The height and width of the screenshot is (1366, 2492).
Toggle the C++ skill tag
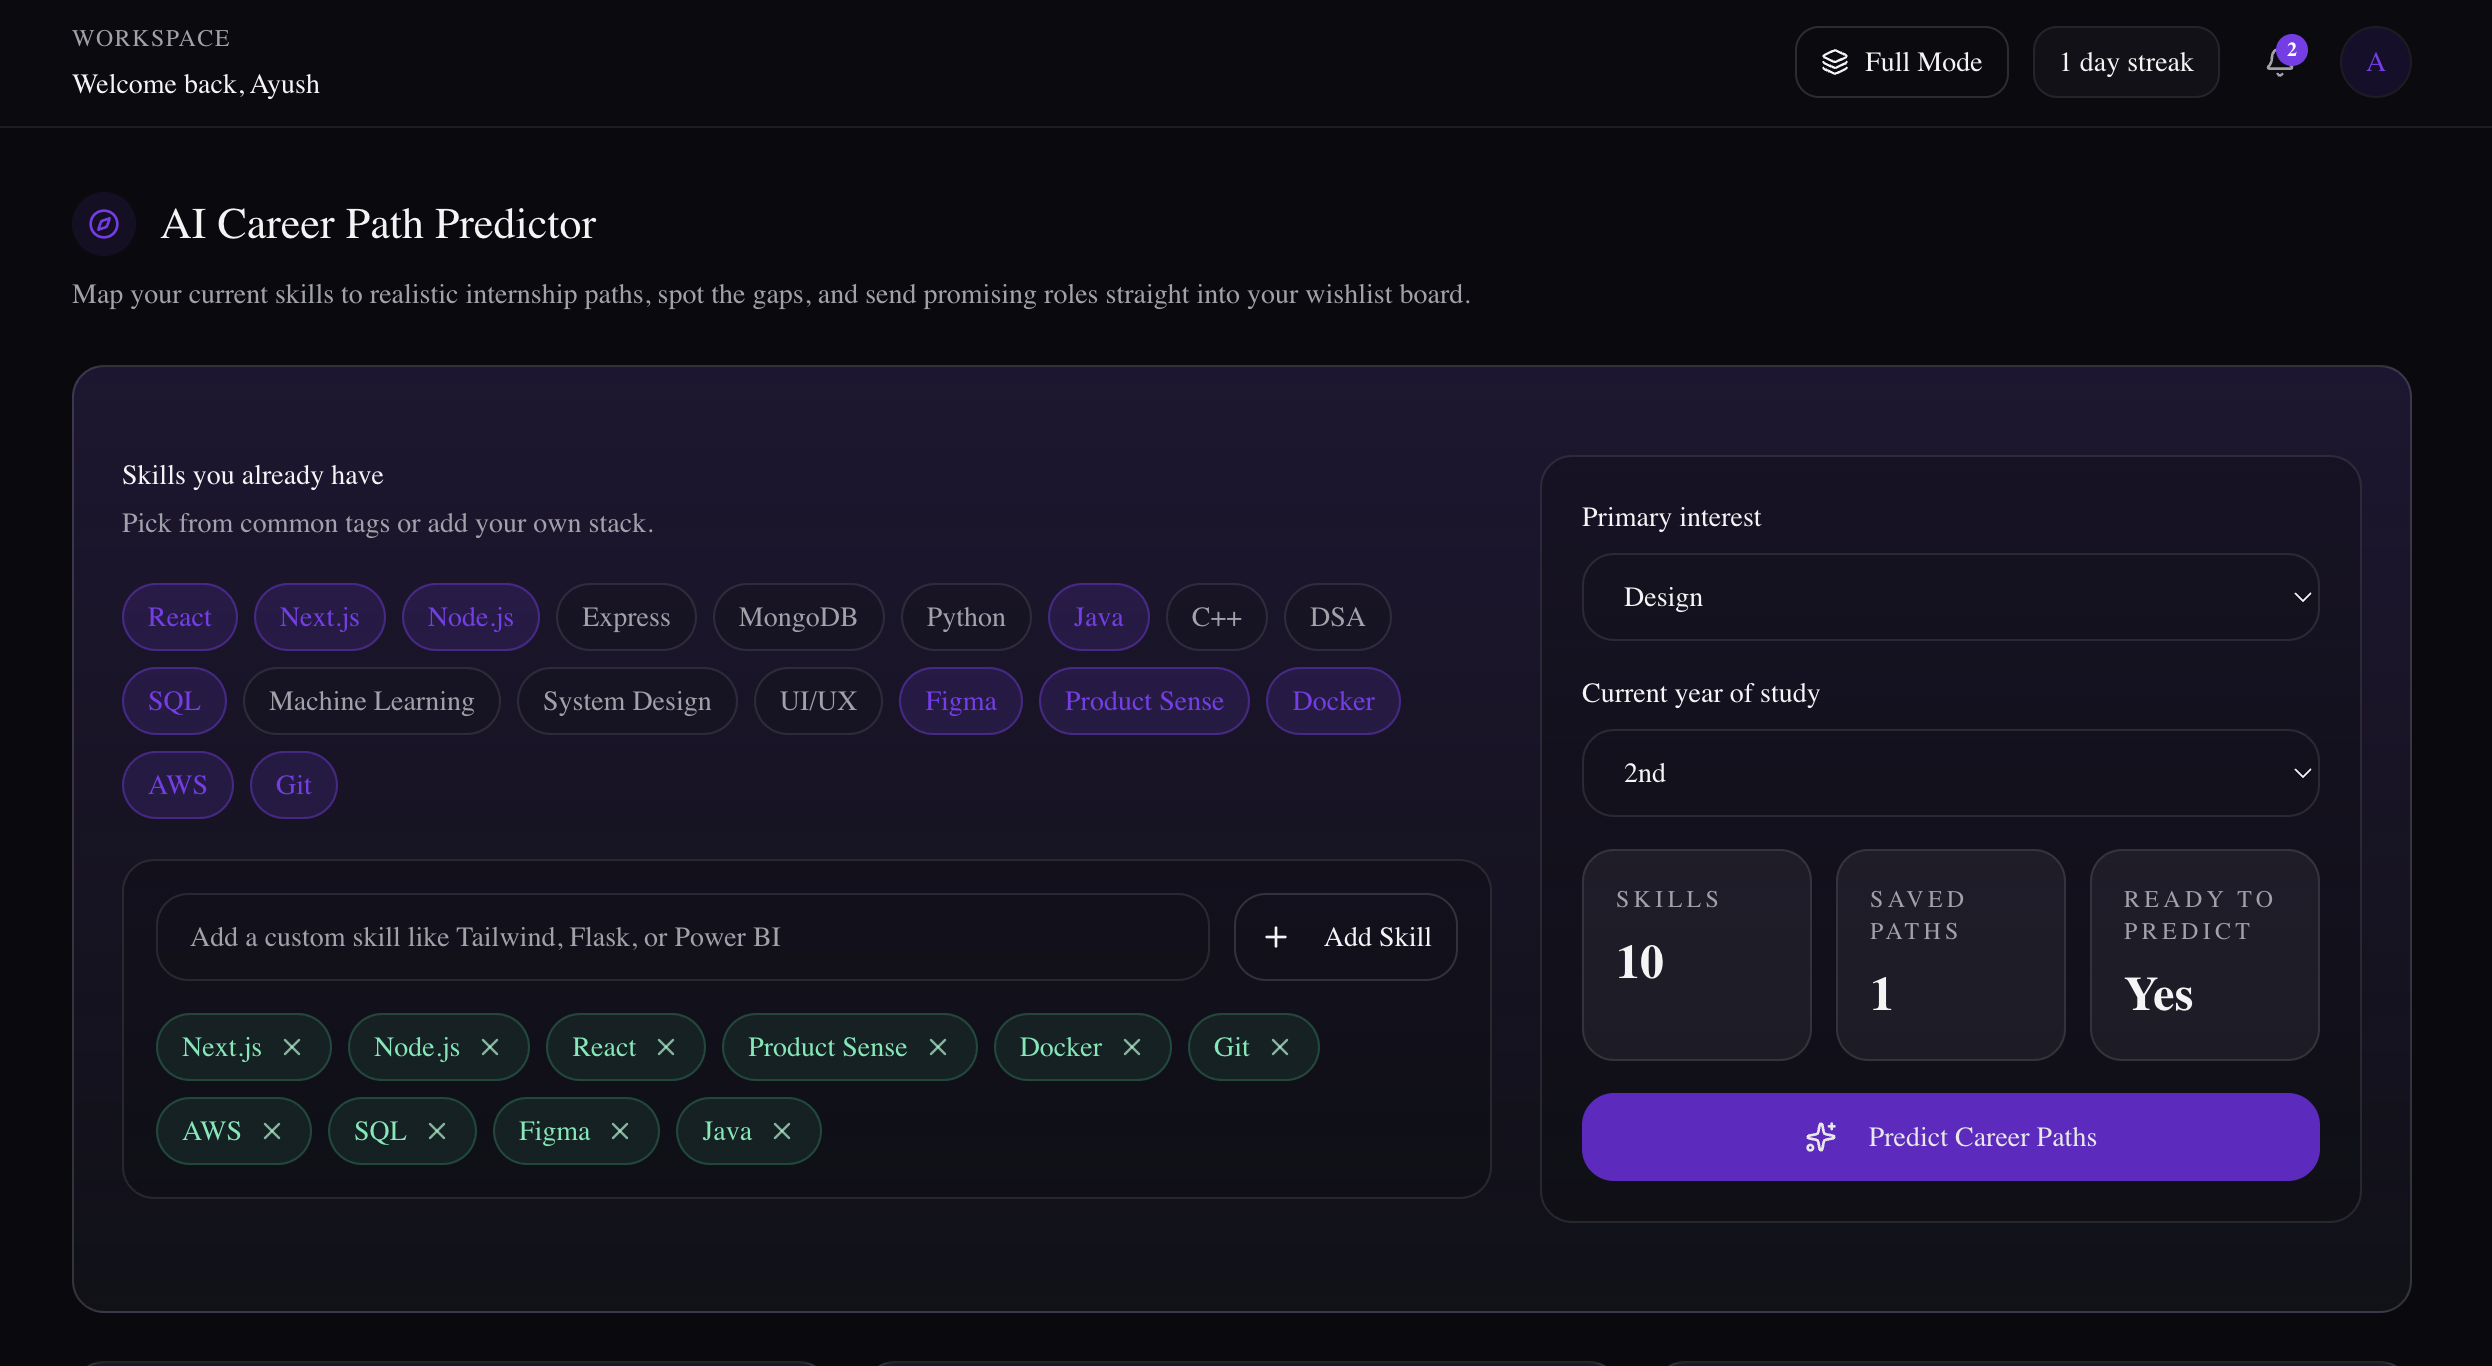coord(1216,617)
